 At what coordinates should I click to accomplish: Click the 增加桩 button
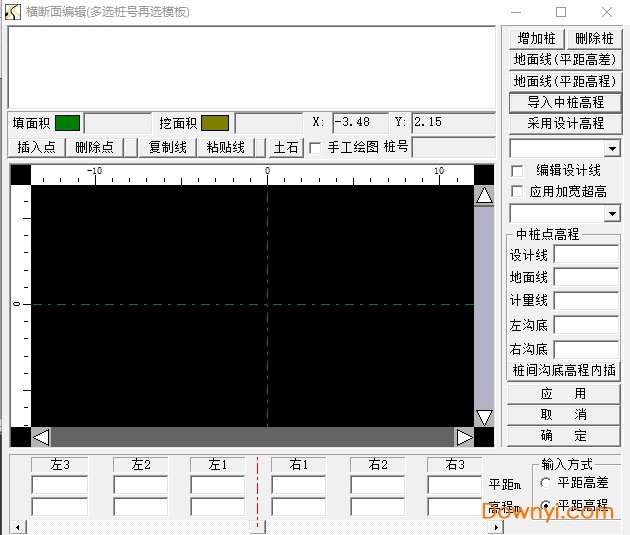point(536,39)
